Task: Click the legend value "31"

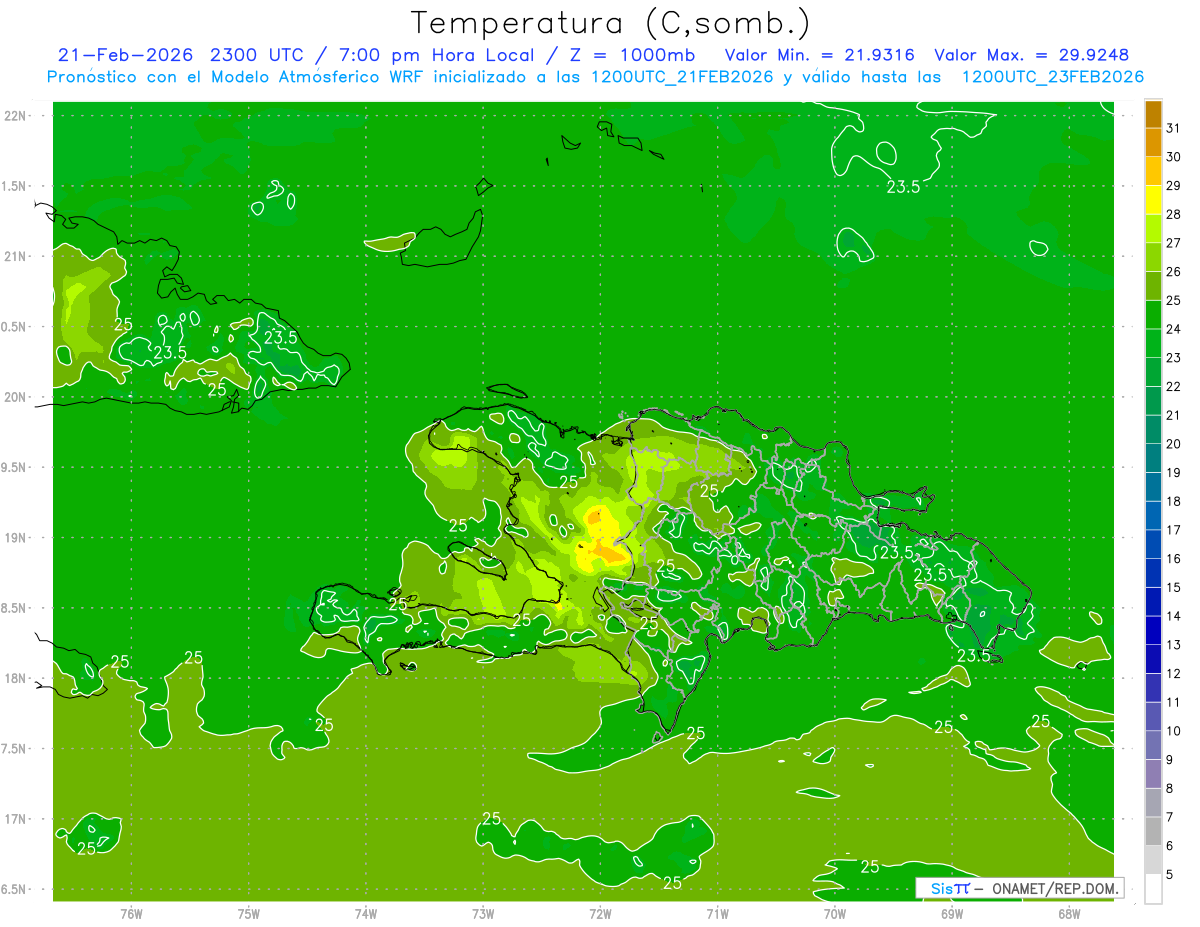Action: pos(1174,128)
